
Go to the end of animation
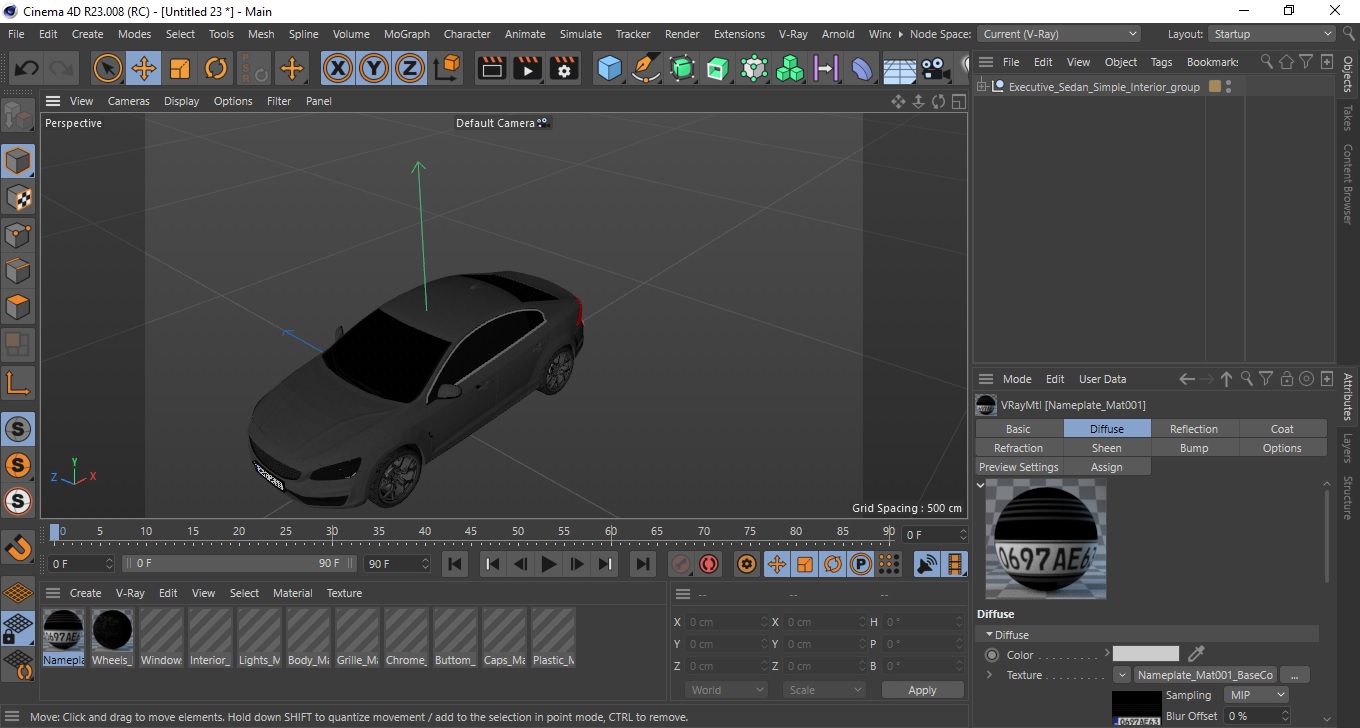tap(643, 564)
